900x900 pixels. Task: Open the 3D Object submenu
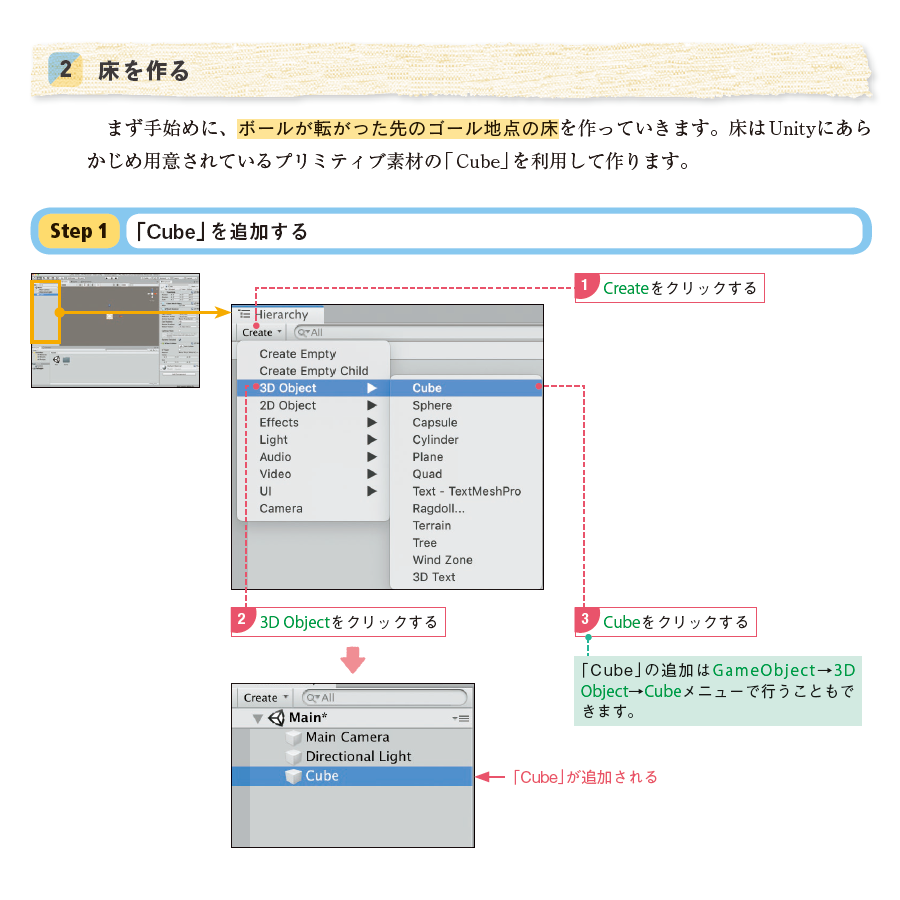pyautogui.click(x=313, y=388)
